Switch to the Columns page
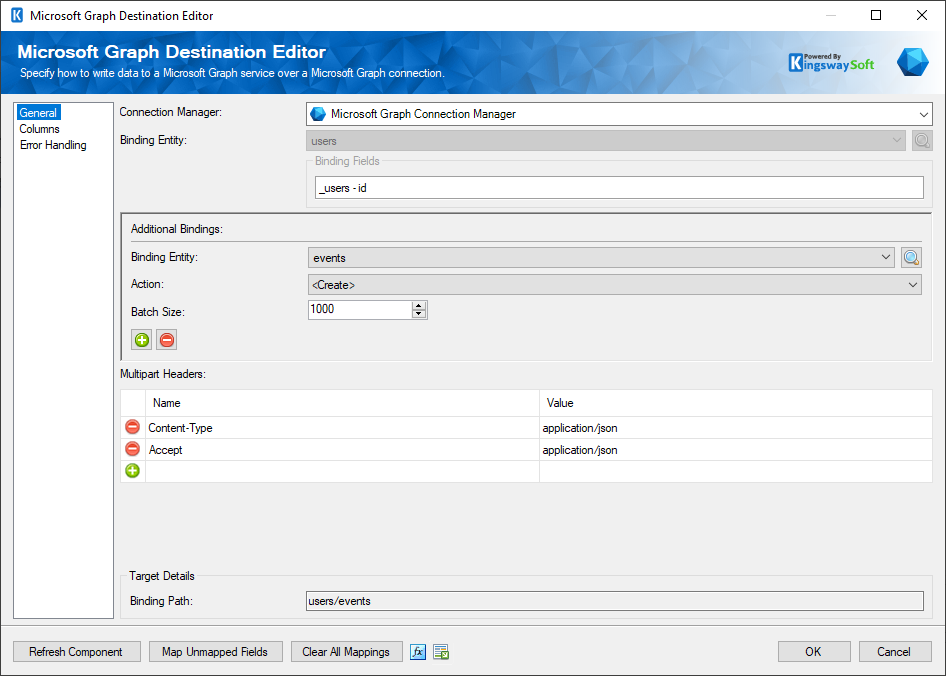 (39, 129)
